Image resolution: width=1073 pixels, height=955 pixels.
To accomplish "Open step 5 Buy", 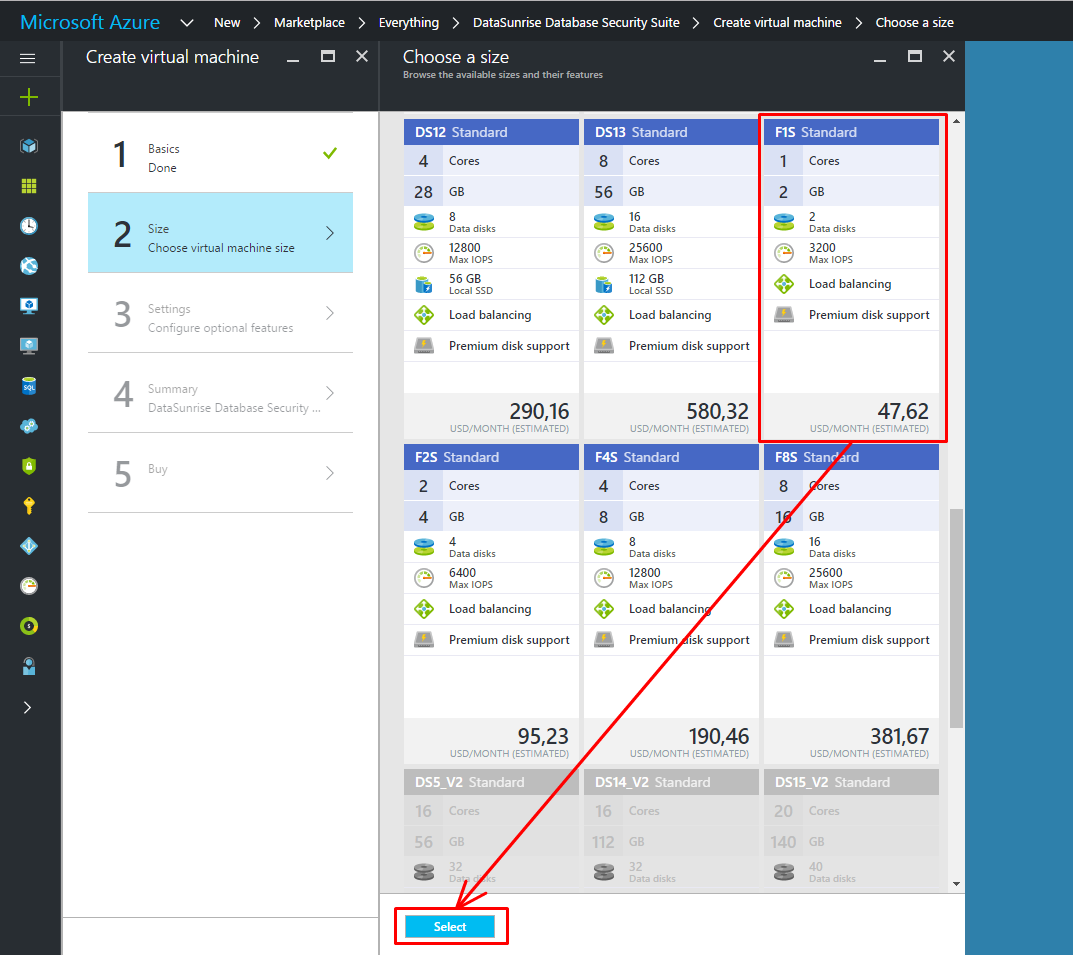I will click(220, 473).
